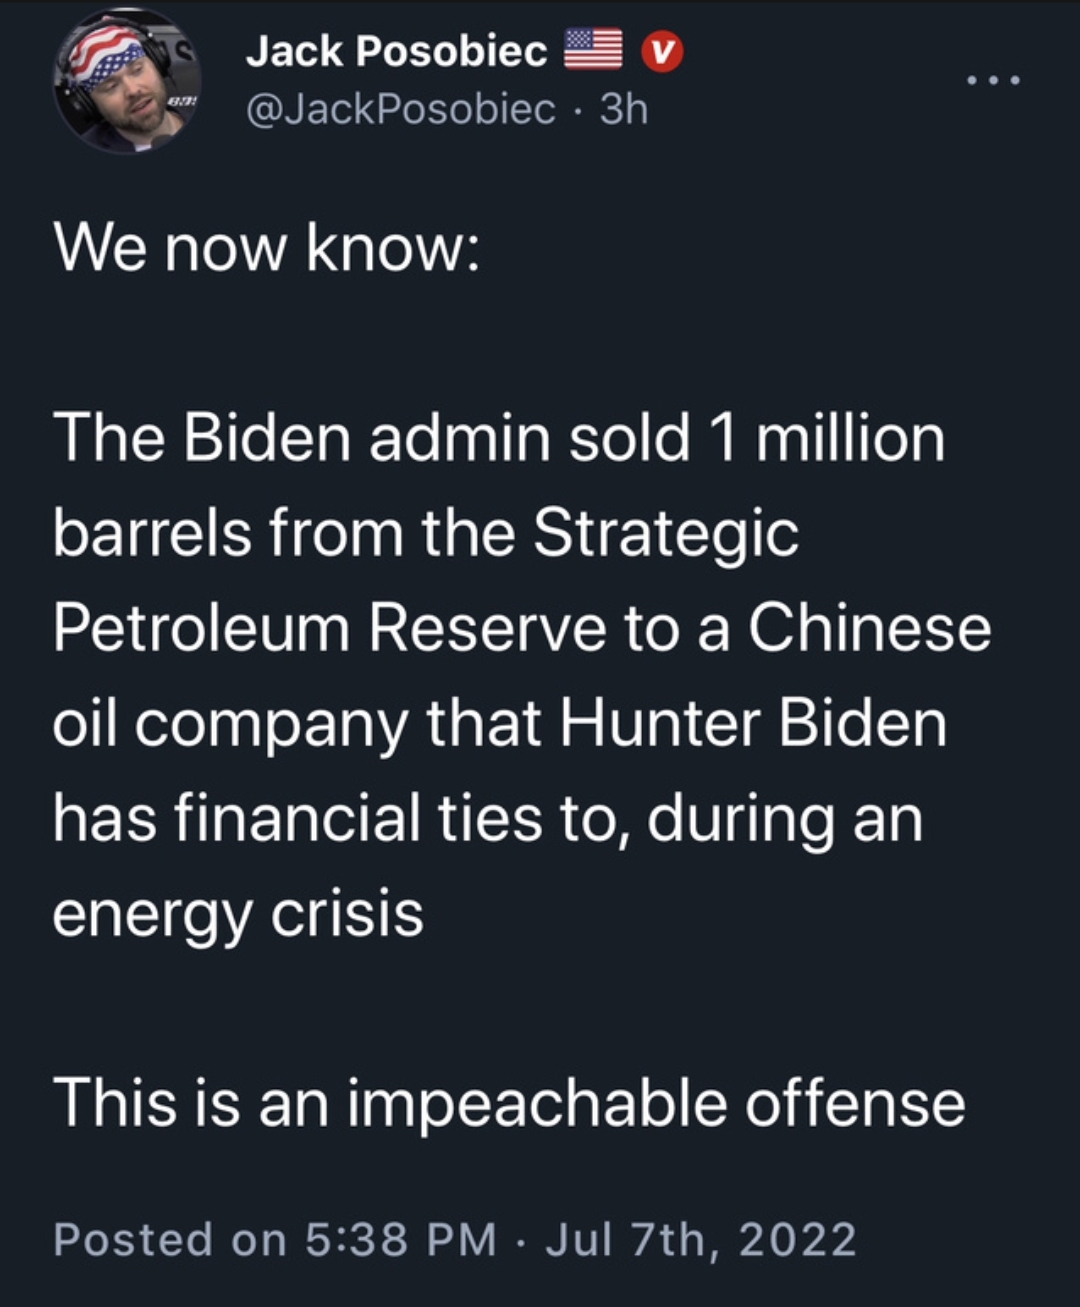The image size is (1080, 1307).
Task: Click the red verified badge icon
Action: 660,52
